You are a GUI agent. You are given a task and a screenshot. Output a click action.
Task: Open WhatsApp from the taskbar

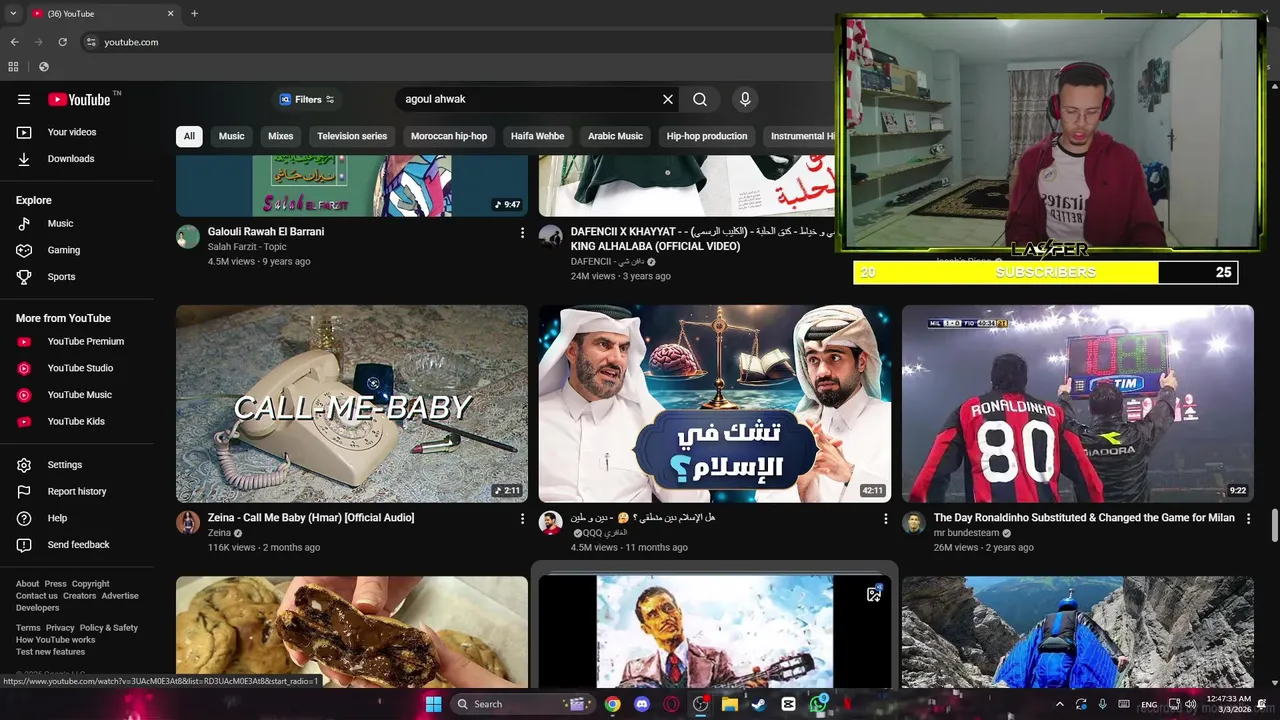(x=818, y=704)
